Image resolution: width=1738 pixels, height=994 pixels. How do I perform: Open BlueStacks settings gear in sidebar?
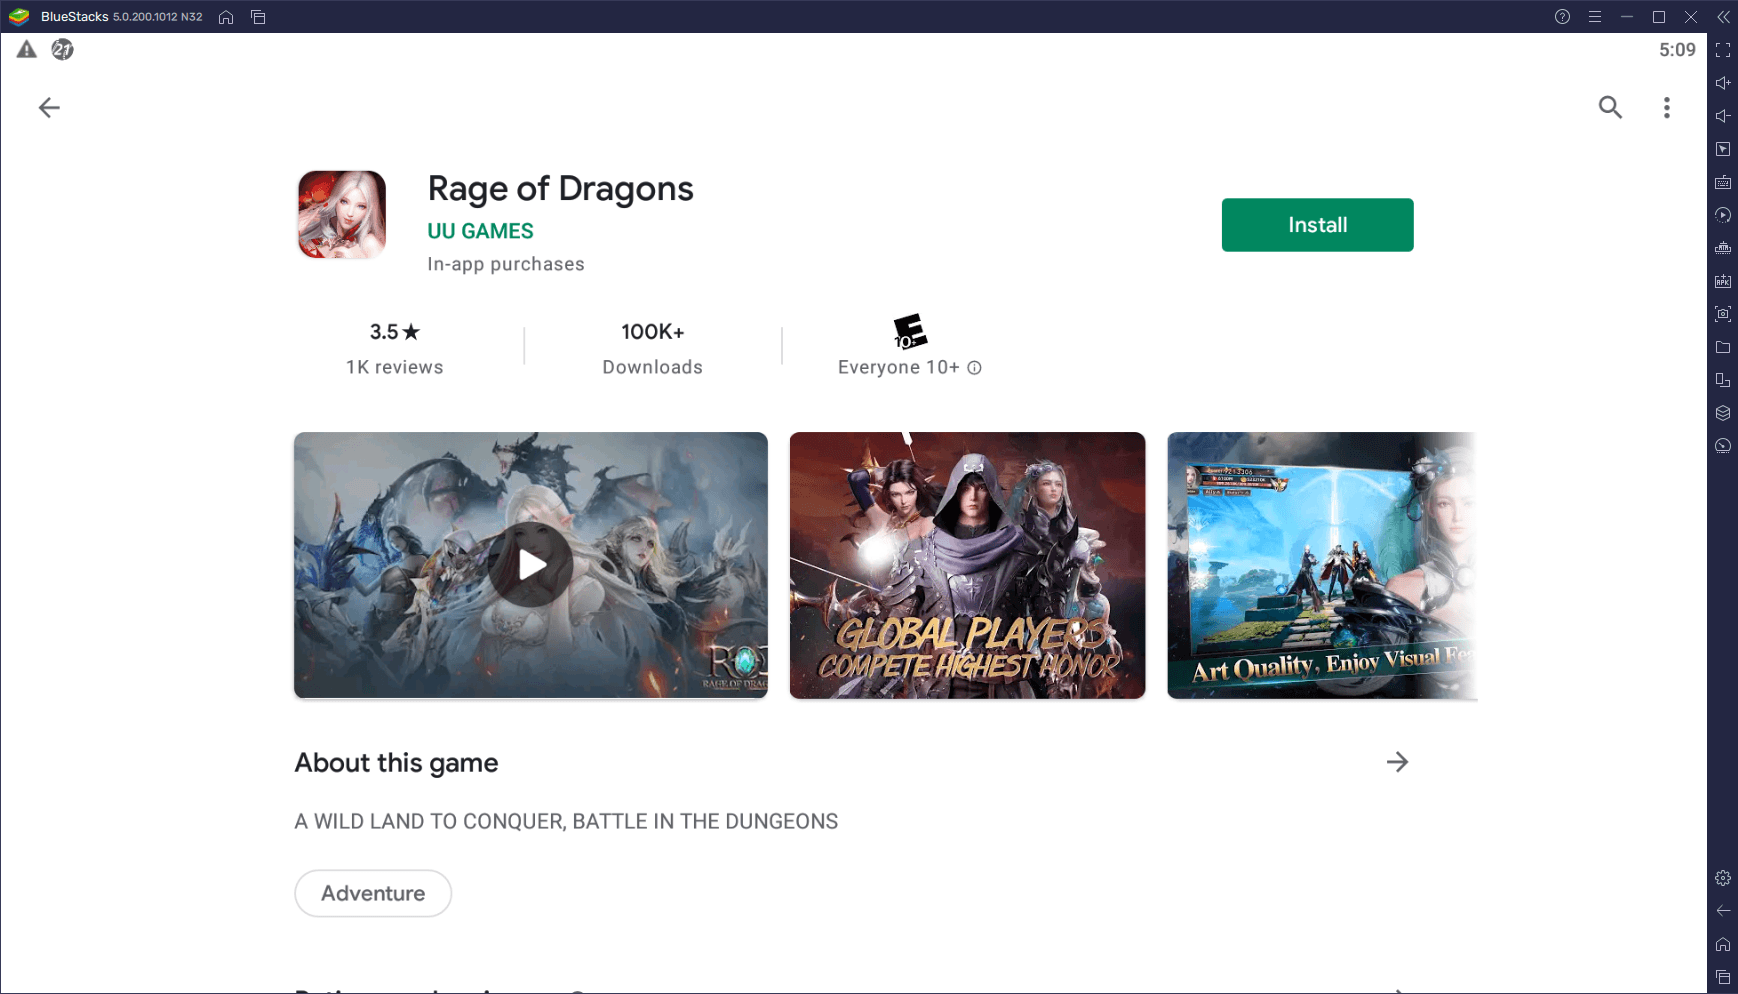1723,878
